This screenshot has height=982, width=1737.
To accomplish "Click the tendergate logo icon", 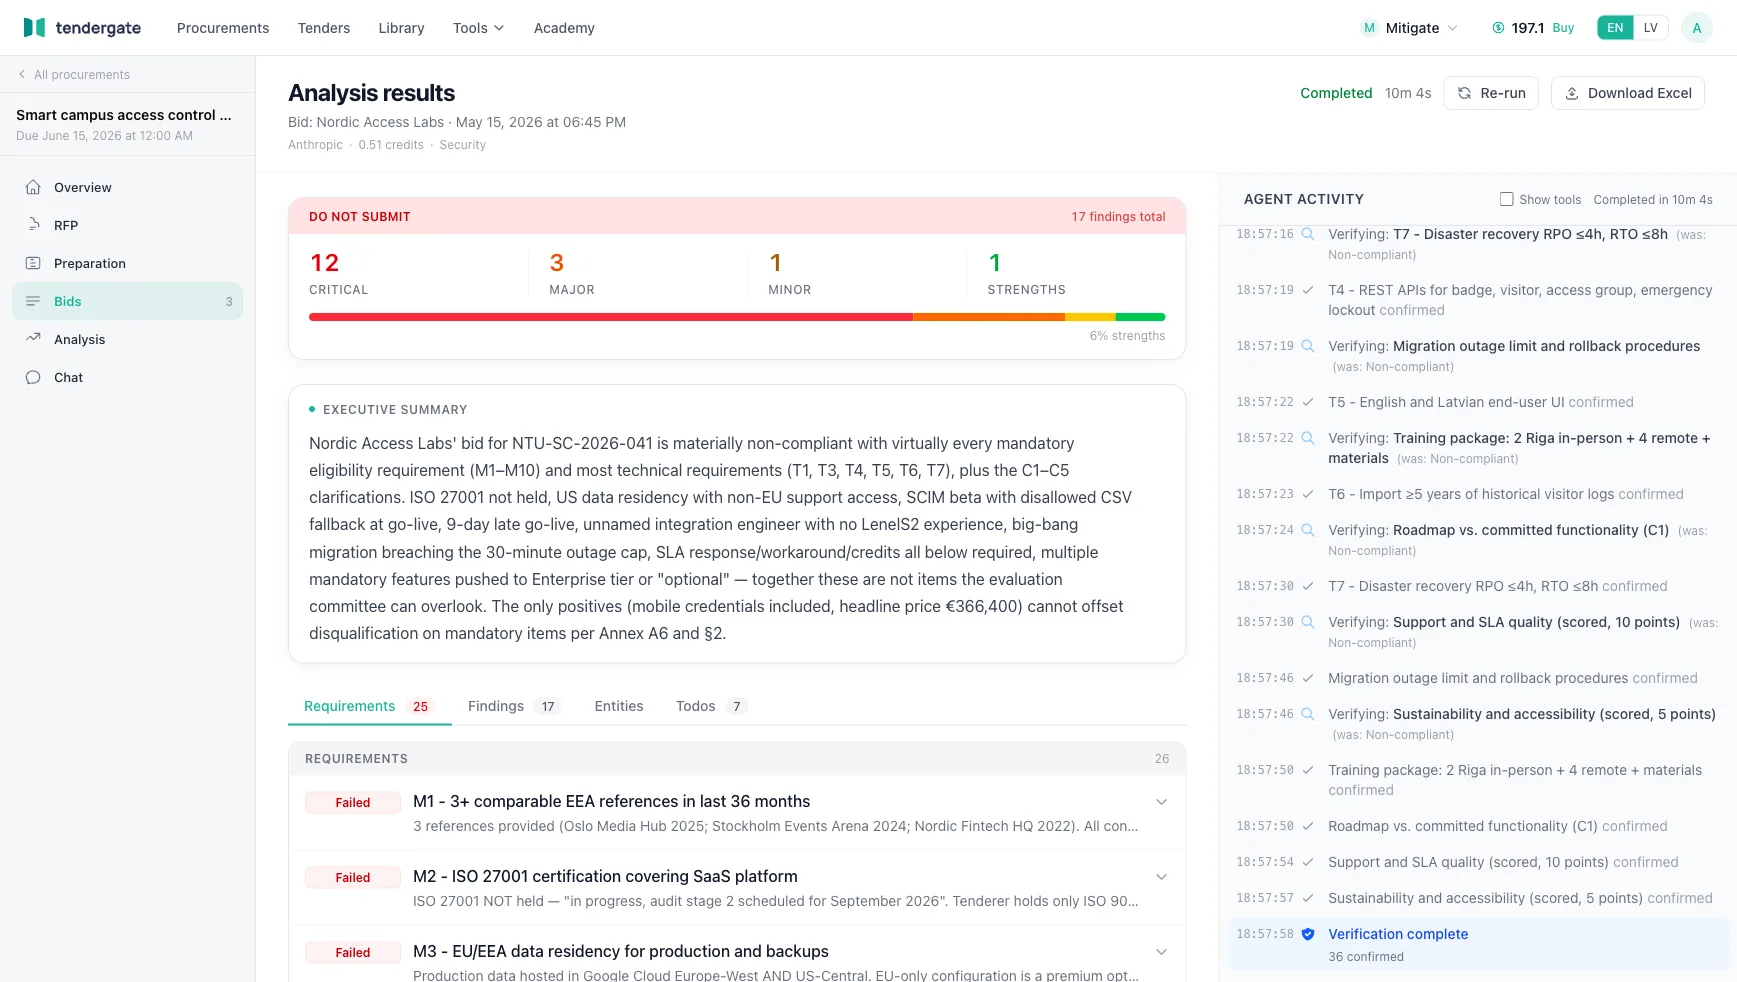I will [34, 28].
